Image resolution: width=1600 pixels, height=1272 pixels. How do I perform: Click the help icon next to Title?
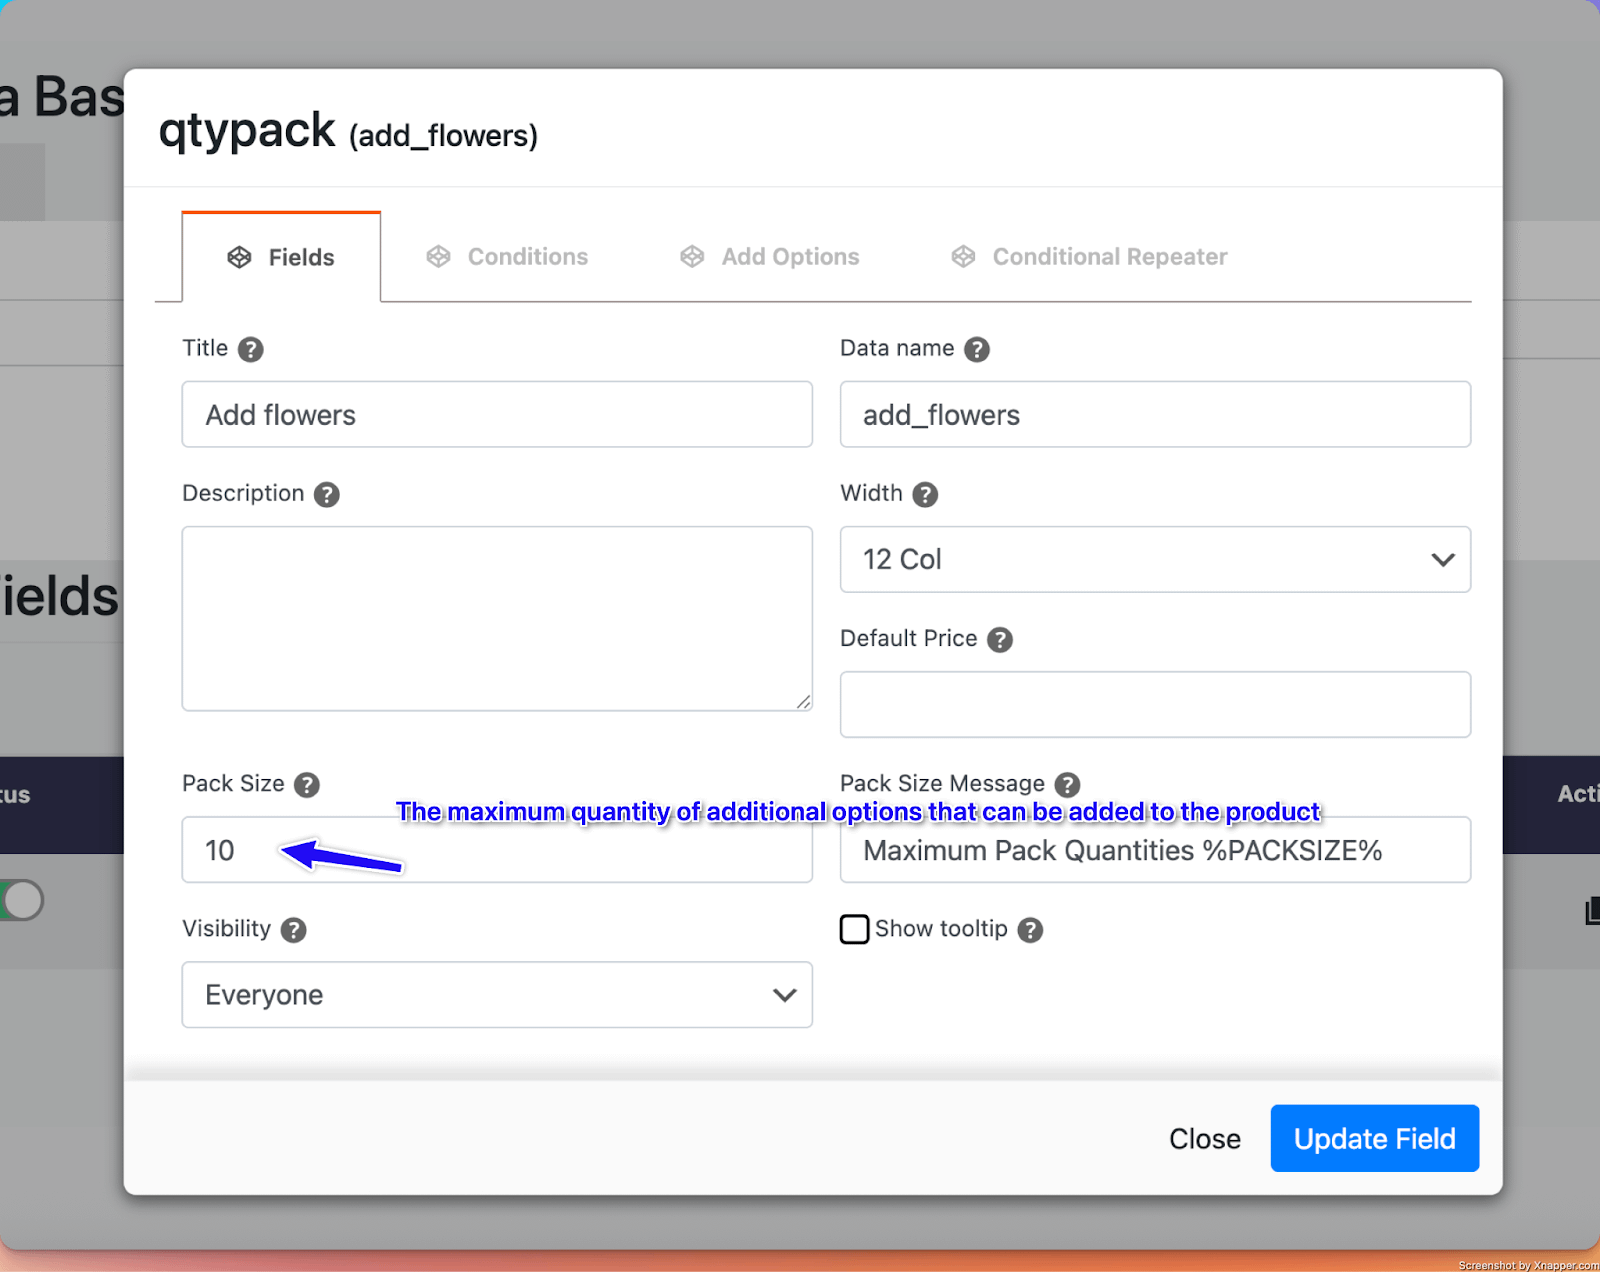(x=251, y=349)
